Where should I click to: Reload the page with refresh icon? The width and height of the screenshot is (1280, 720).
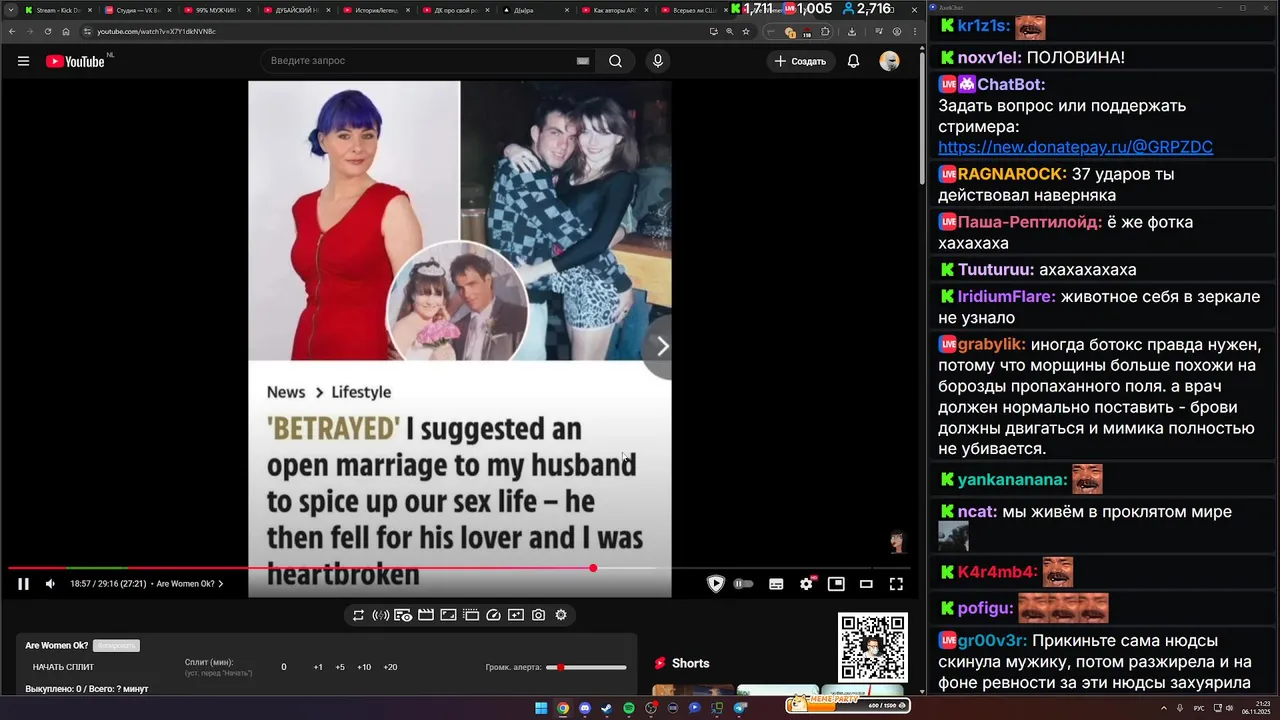pos(47,31)
